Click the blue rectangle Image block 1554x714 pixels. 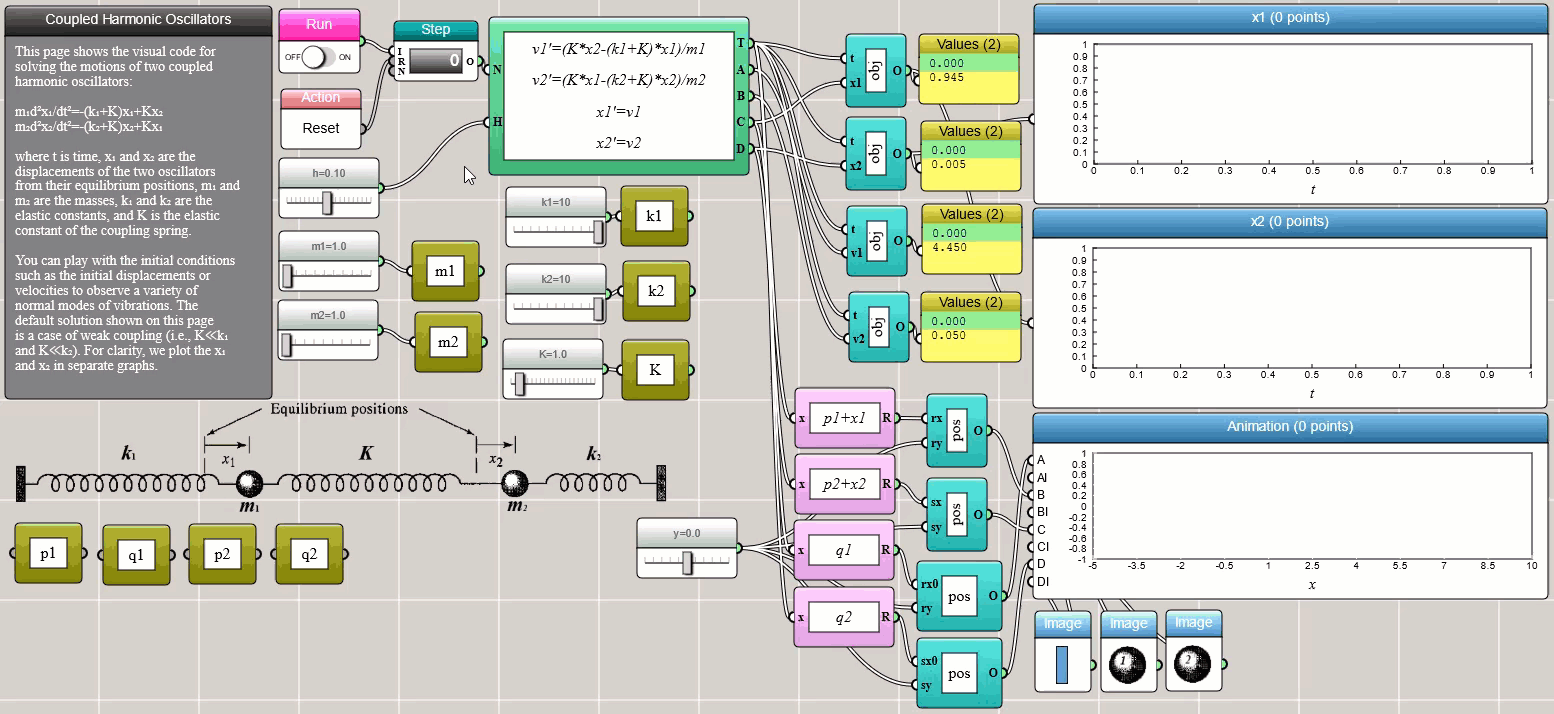(x=1062, y=652)
